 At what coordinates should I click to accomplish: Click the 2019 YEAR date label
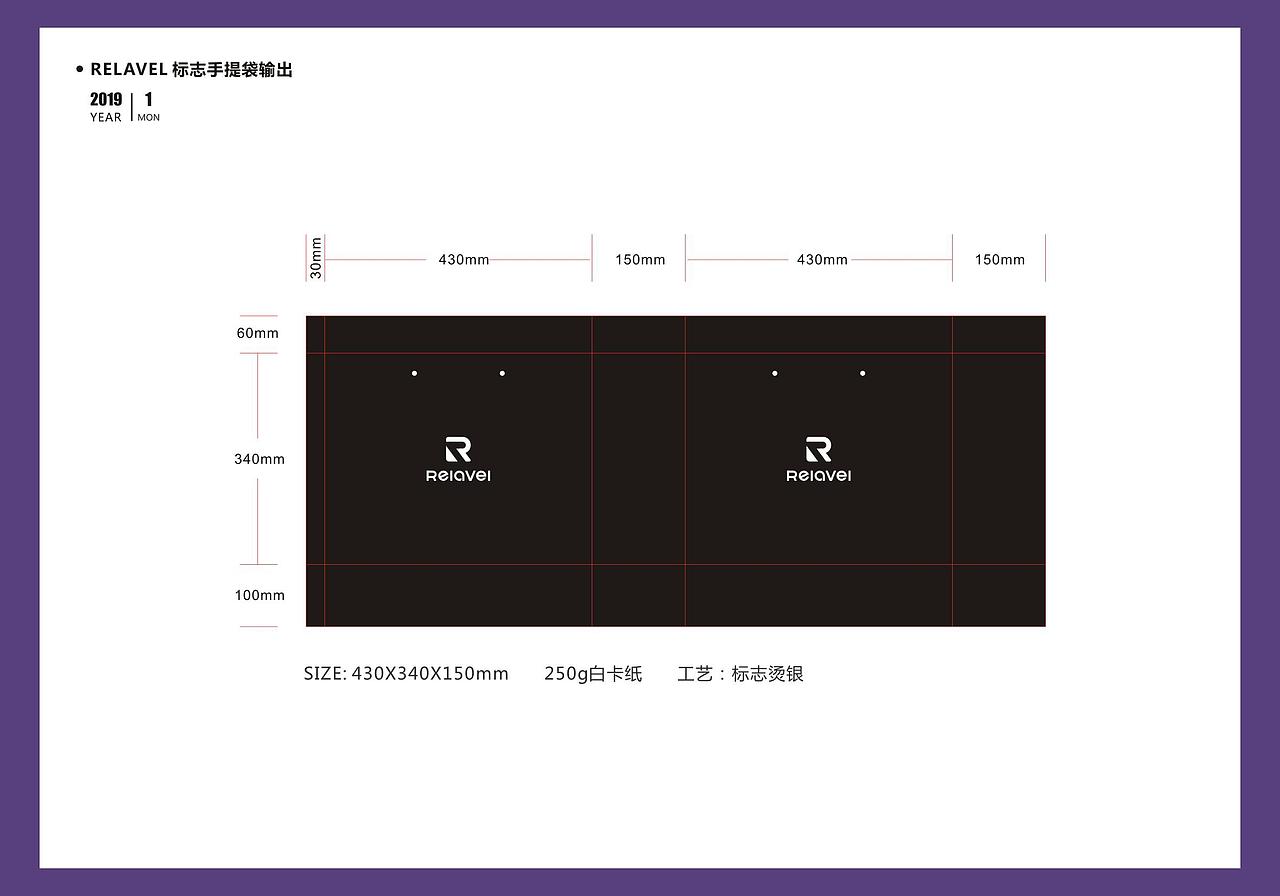tap(105, 105)
